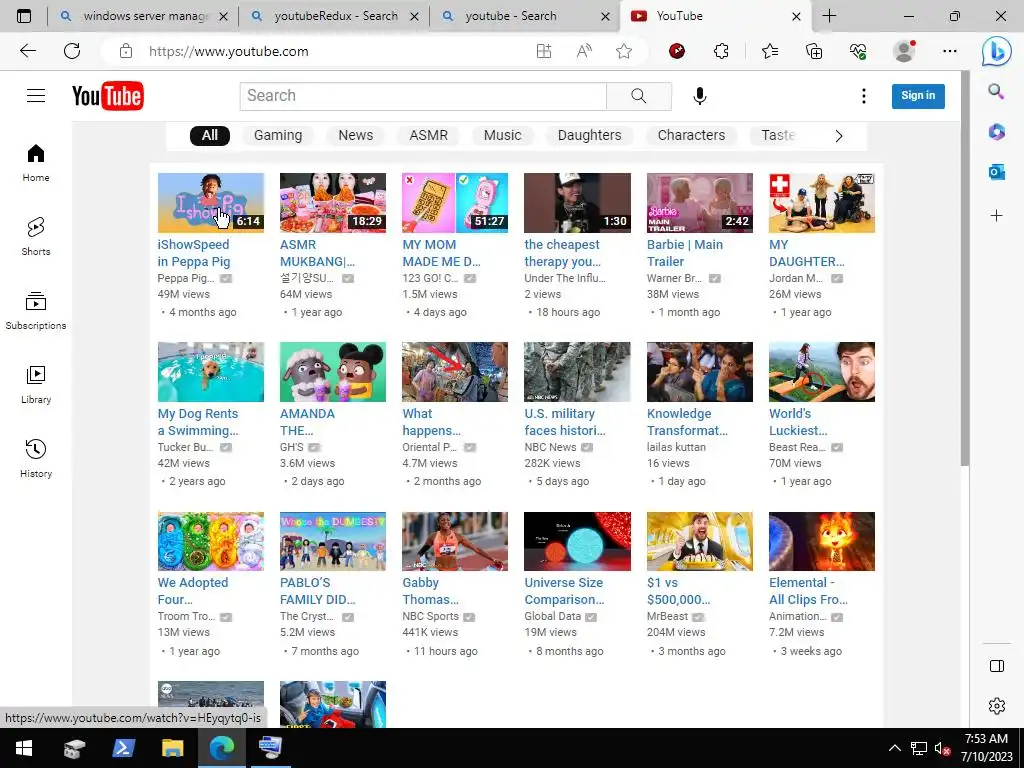The height and width of the screenshot is (768, 1024).
Task: Open Subscriptions from the sidebar
Action: click(36, 311)
